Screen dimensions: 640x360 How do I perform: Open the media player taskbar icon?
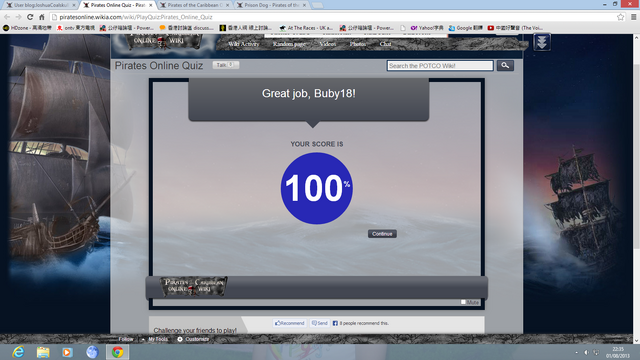click(x=67, y=352)
